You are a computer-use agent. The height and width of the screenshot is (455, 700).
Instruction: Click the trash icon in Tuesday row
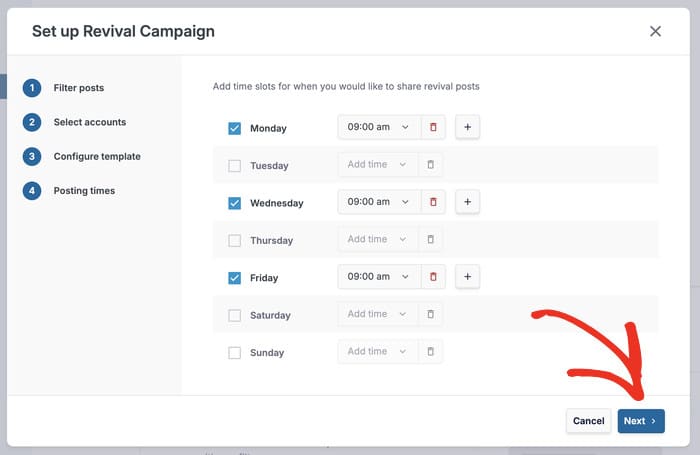coord(431,165)
